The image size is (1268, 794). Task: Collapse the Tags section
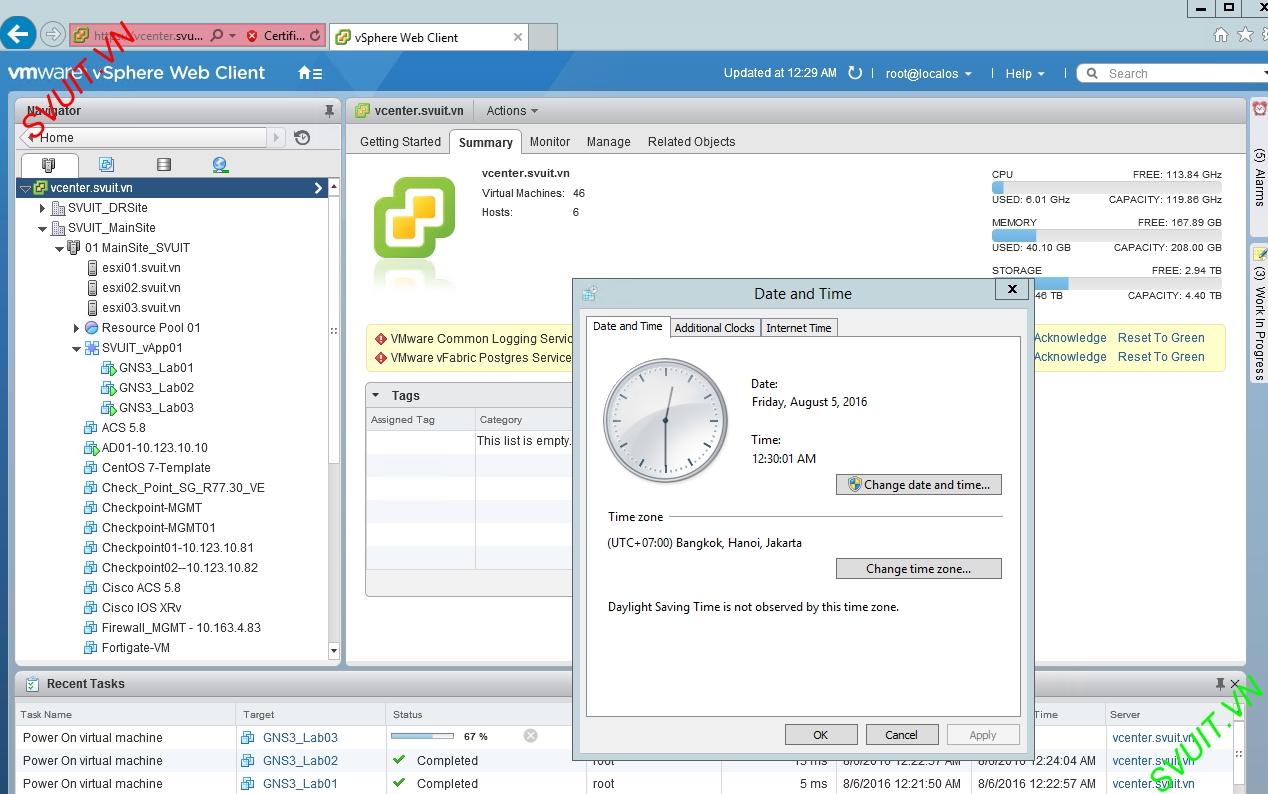375,395
